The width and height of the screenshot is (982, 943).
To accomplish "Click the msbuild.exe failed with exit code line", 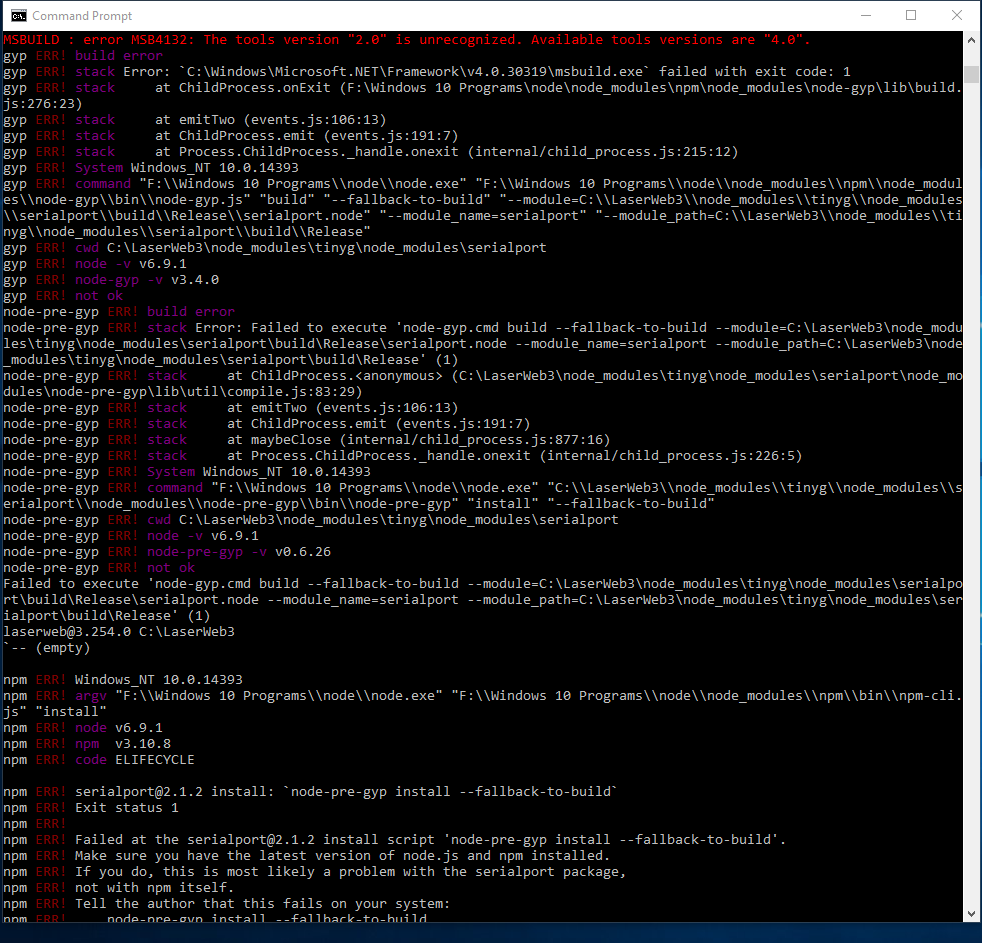I will pos(427,72).
